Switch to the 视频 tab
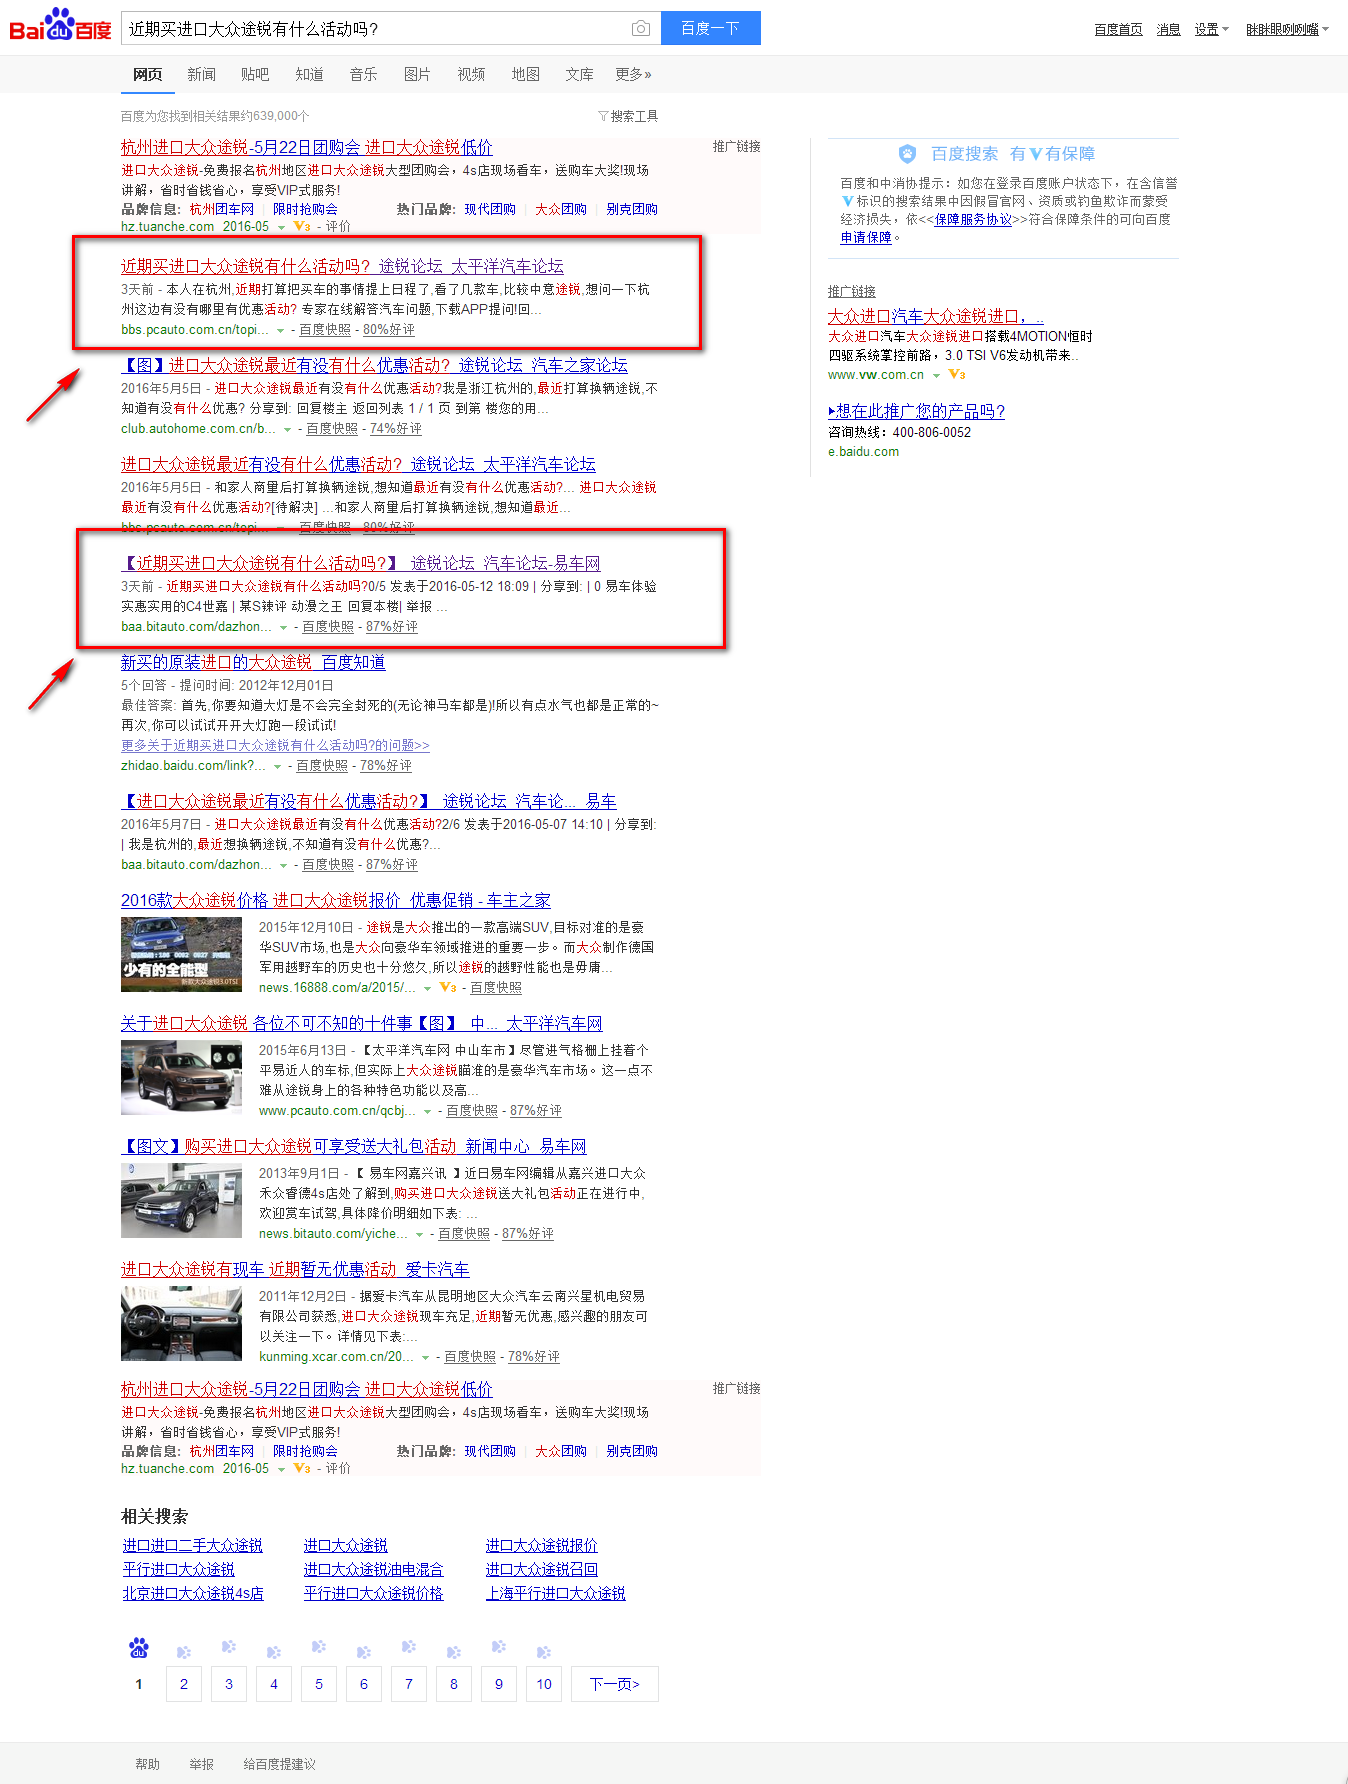The height and width of the screenshot is (1784, 1348). (471, 74)
